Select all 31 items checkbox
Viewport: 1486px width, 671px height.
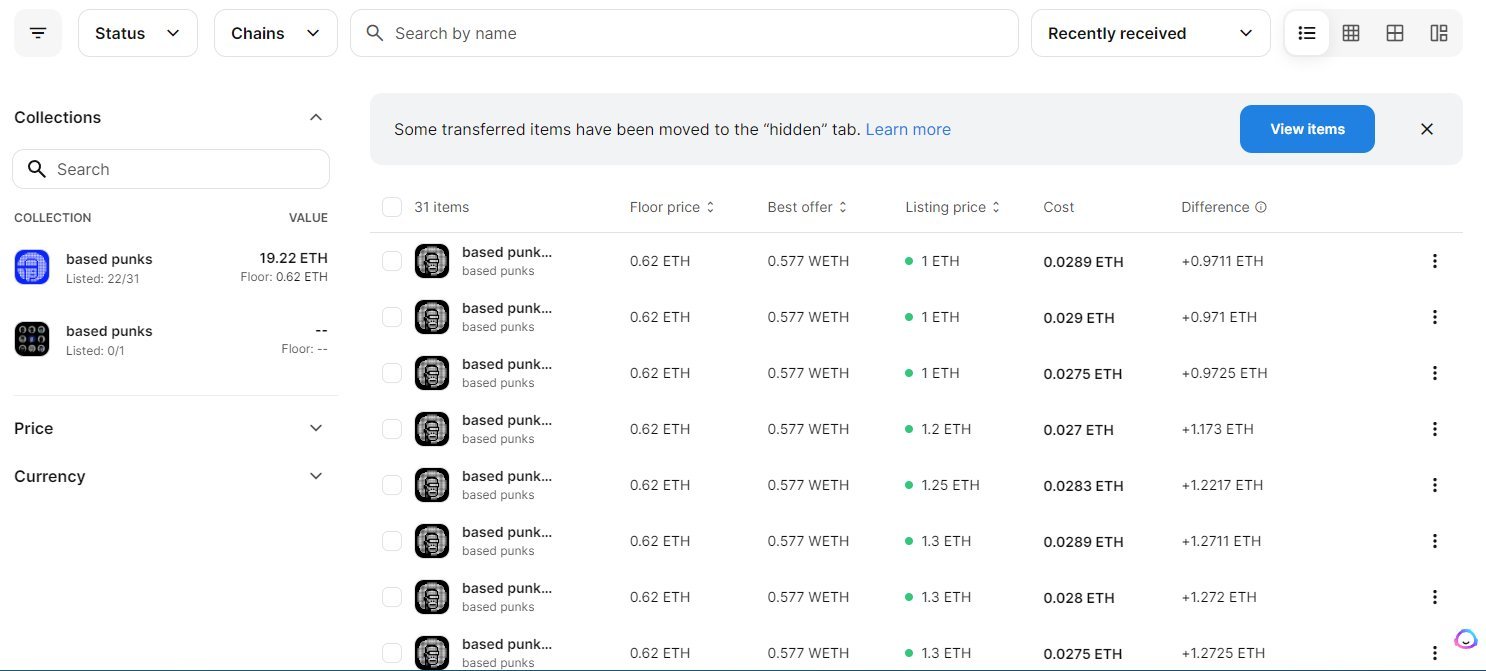tap(392, 207)
